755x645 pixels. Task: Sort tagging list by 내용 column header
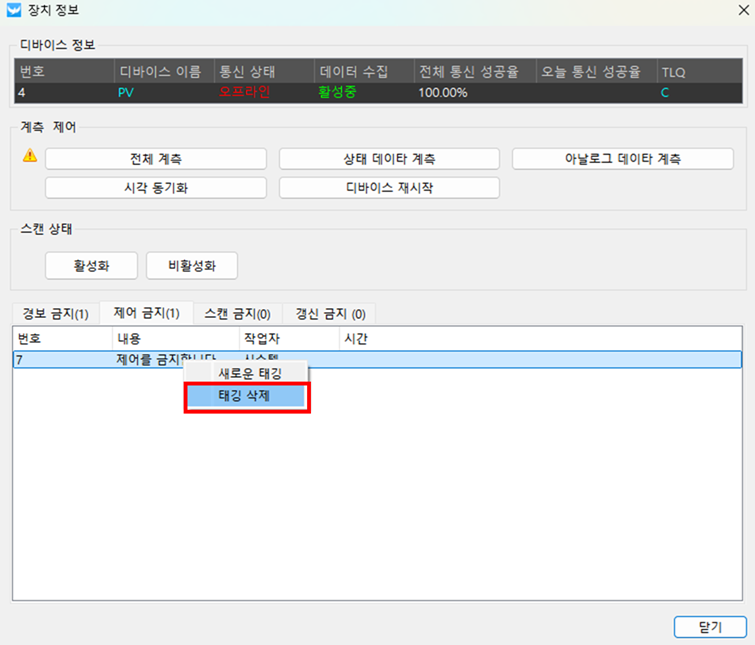[175, 339]
